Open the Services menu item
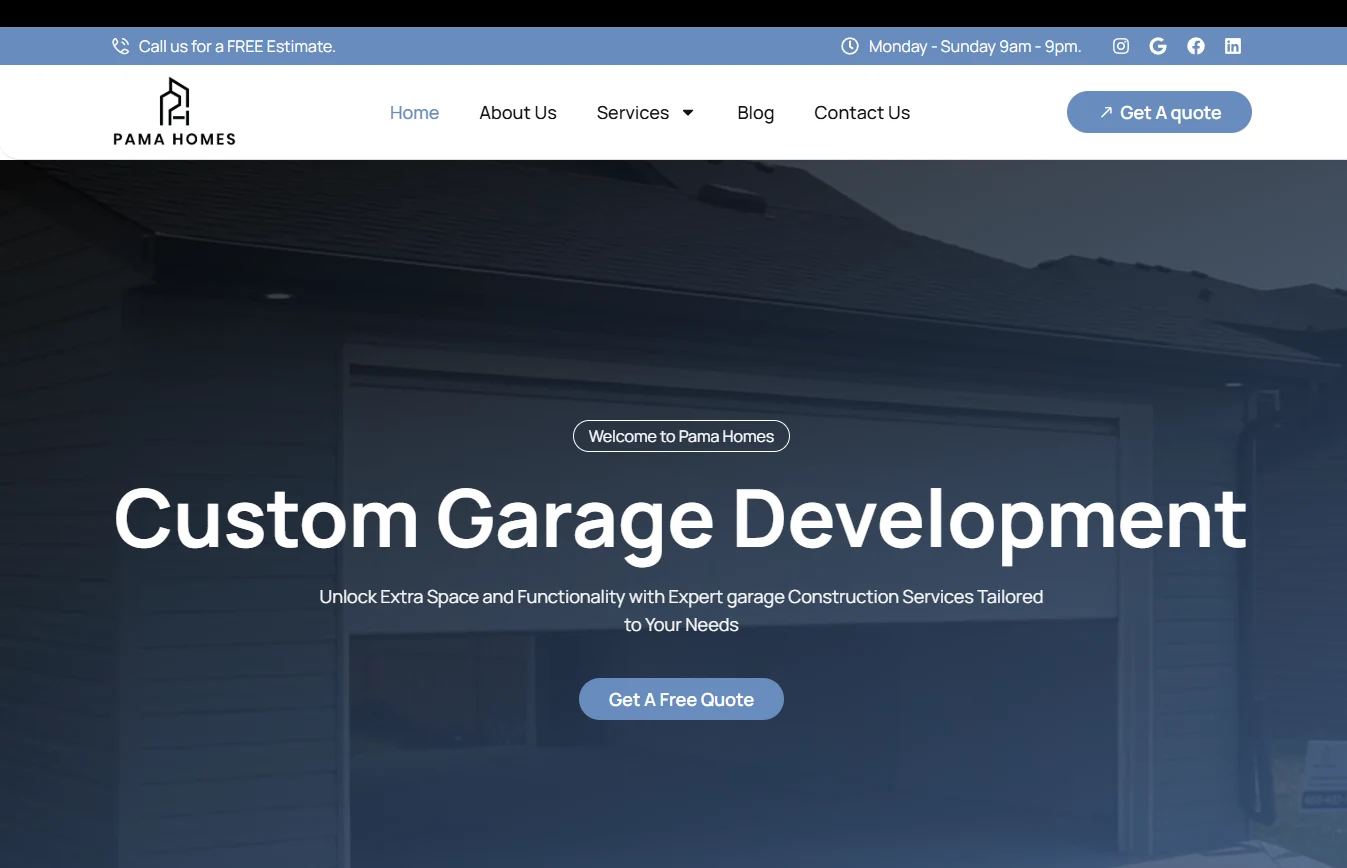Screen dimensions: 1347x868 pyautogui.click(x=633, y=113)
